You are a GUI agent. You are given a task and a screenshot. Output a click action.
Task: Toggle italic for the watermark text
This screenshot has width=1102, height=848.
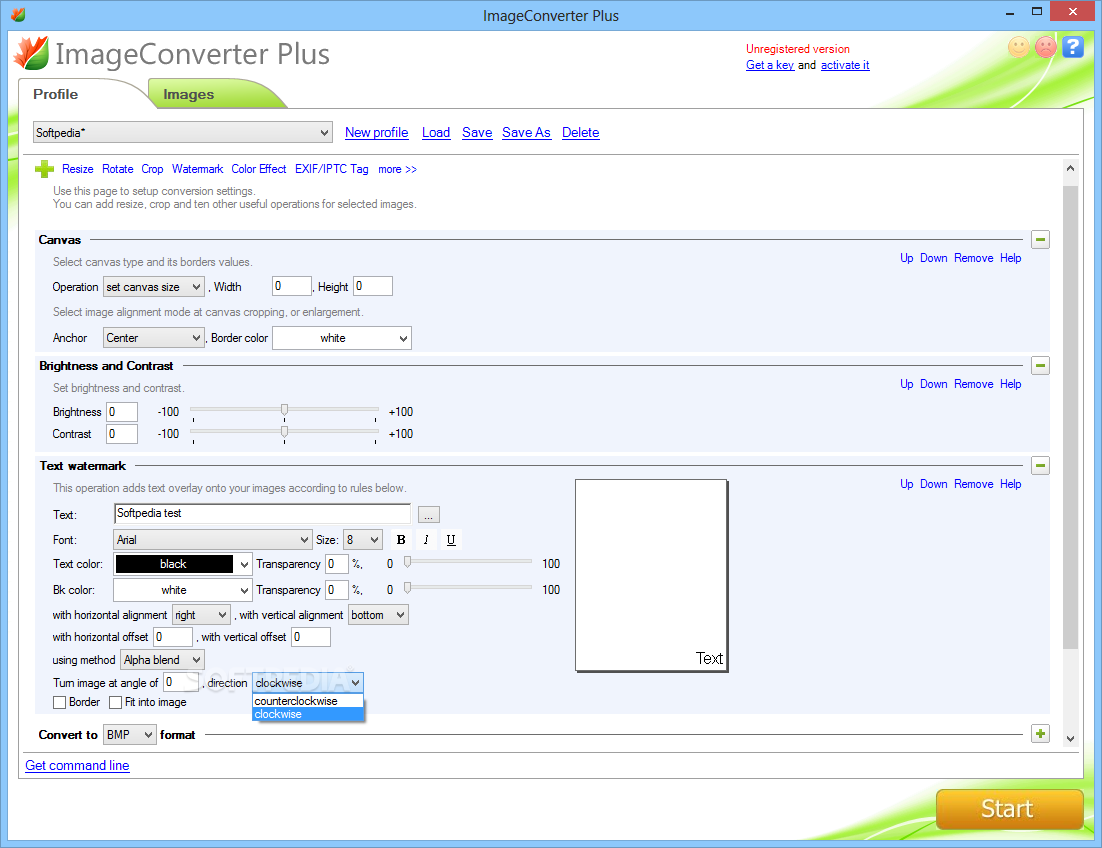tap(426, 540)
